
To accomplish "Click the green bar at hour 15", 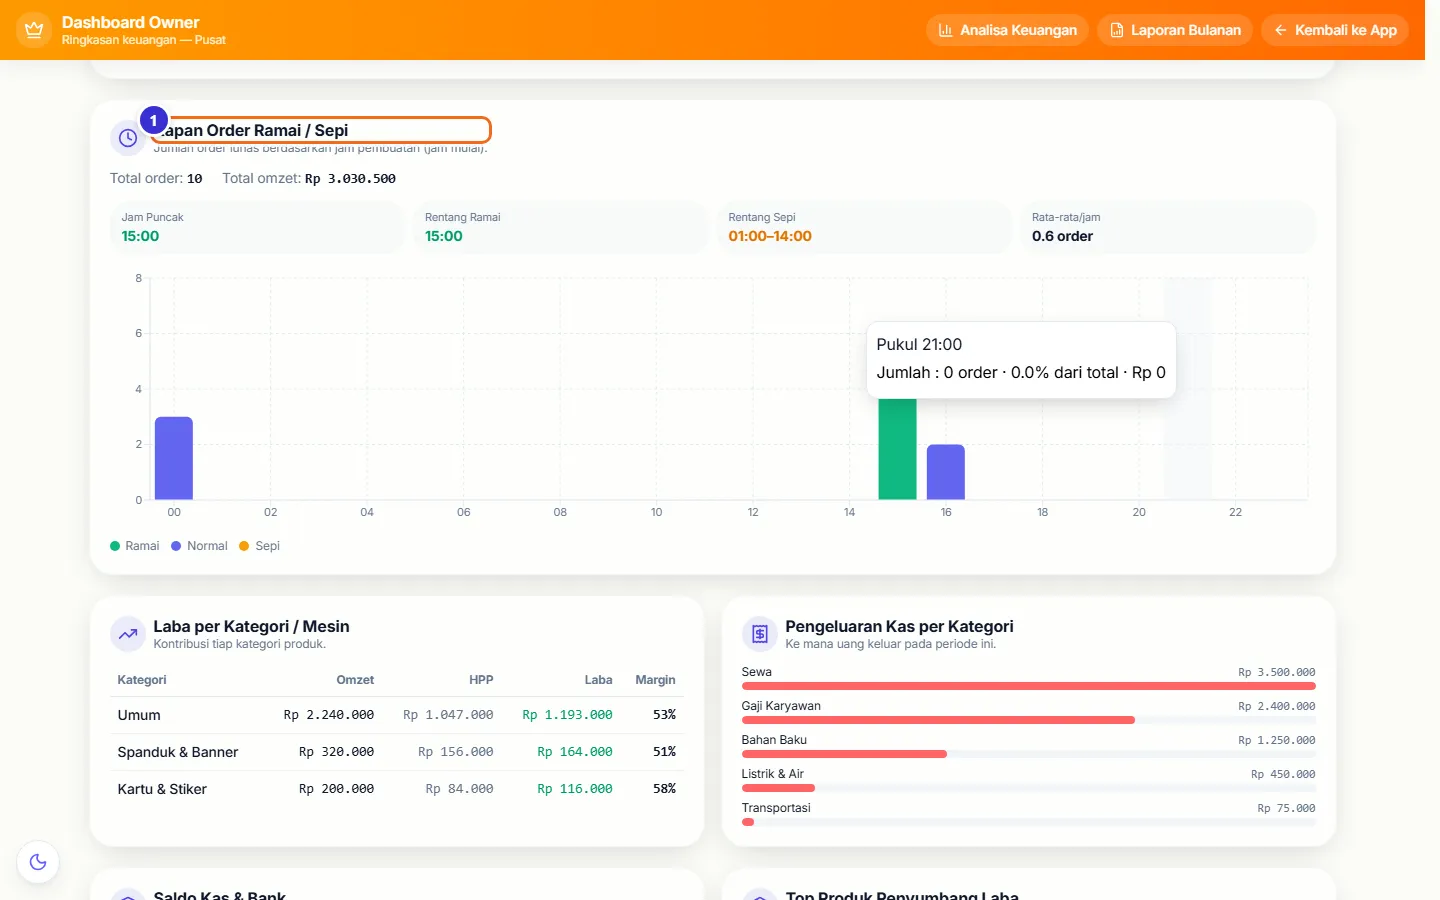I will (897, 448).
